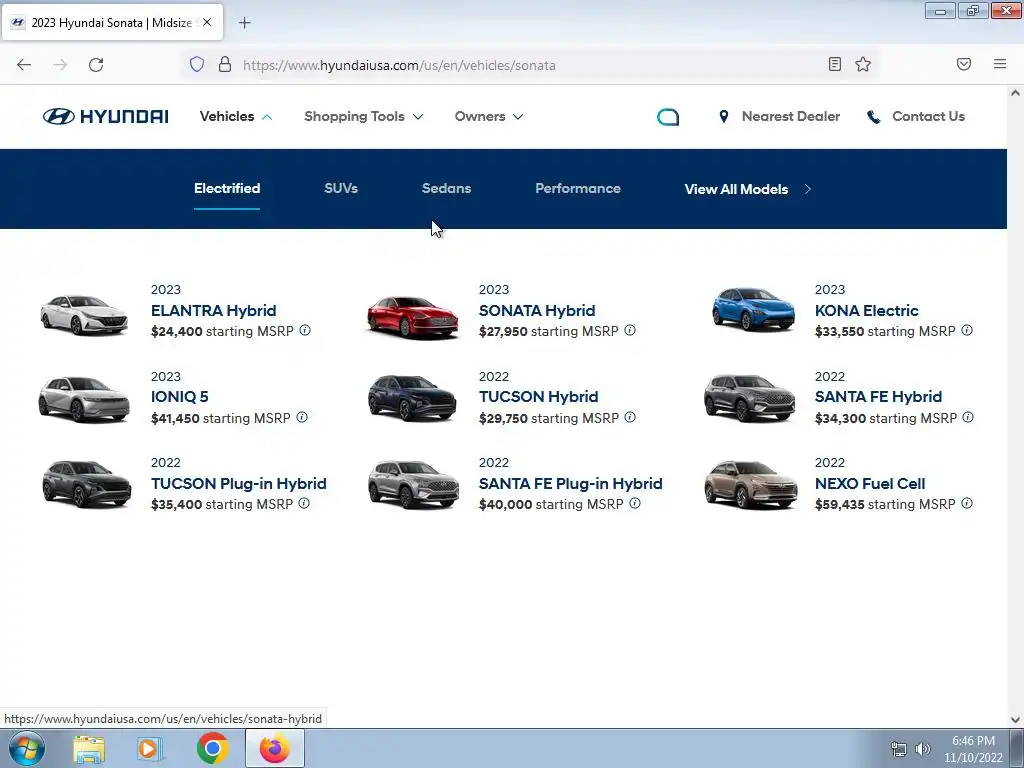Open NEXO Fuel Cell MSRP info icon
Viewport: 1024px width, 768px height.
pos(967,504)
